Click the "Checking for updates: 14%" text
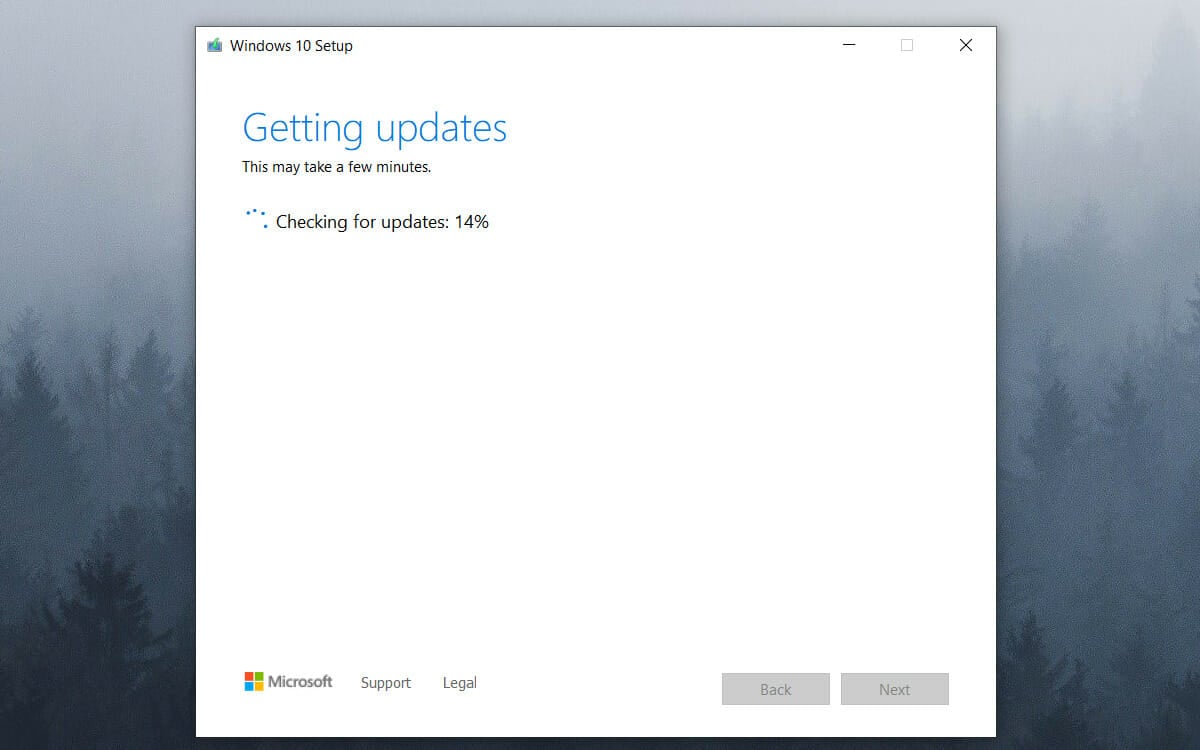 click(x=382, y=222)
